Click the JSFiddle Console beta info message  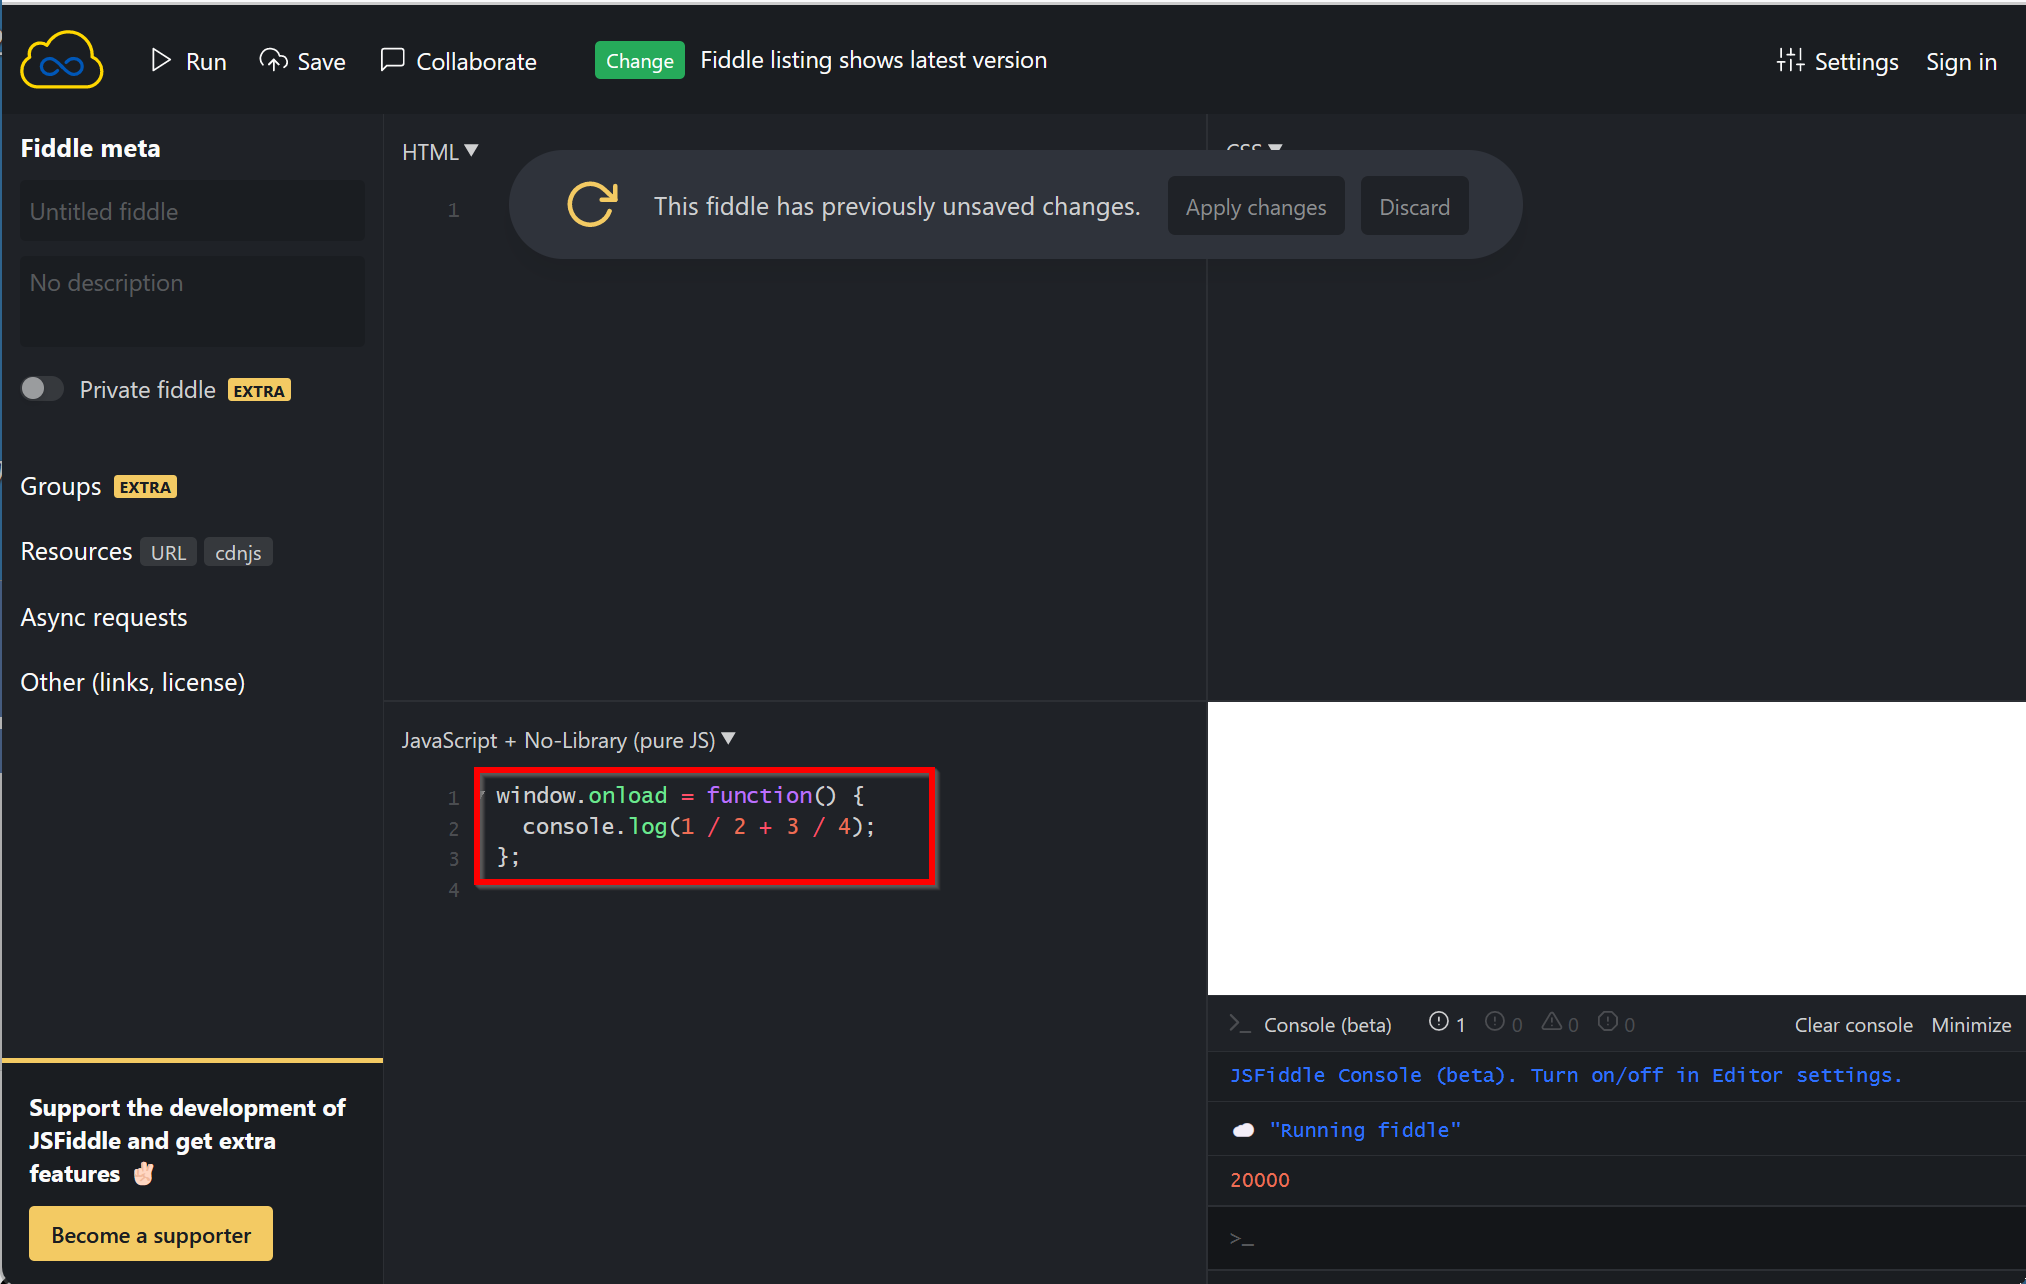tap(1566, 1075)
